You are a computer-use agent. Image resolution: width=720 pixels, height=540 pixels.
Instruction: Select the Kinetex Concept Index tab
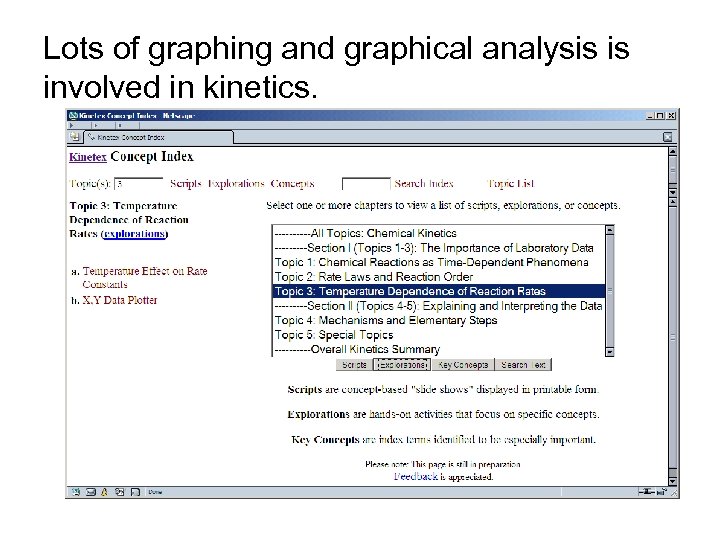click(158, 137)
